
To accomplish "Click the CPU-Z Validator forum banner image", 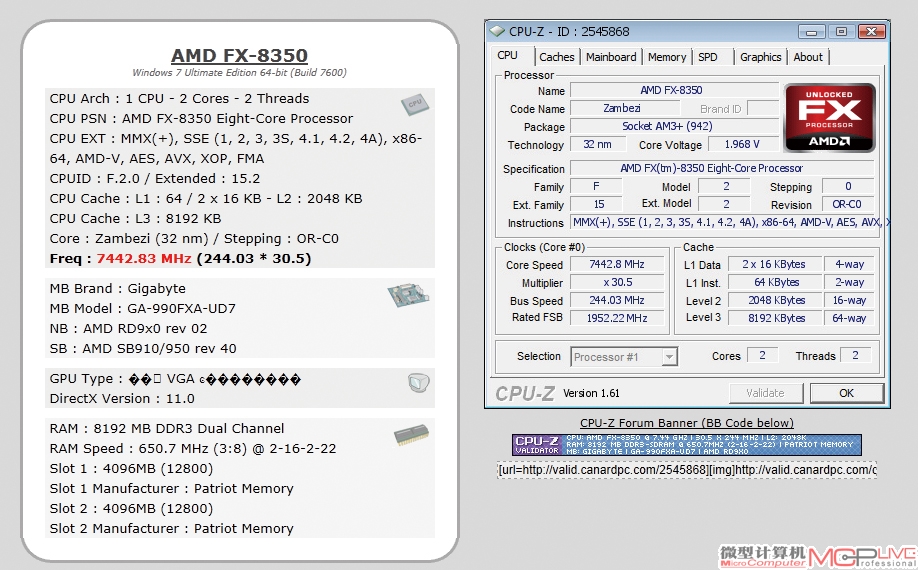I will (687, 445).
